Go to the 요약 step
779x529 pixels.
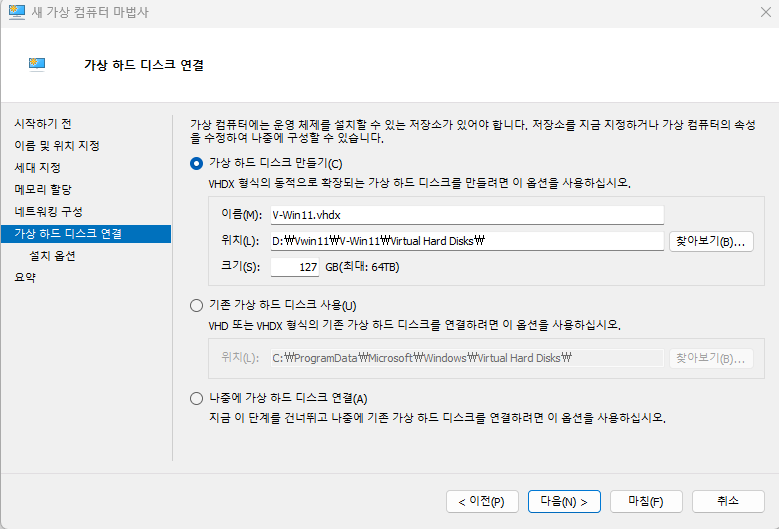[25, 277]
